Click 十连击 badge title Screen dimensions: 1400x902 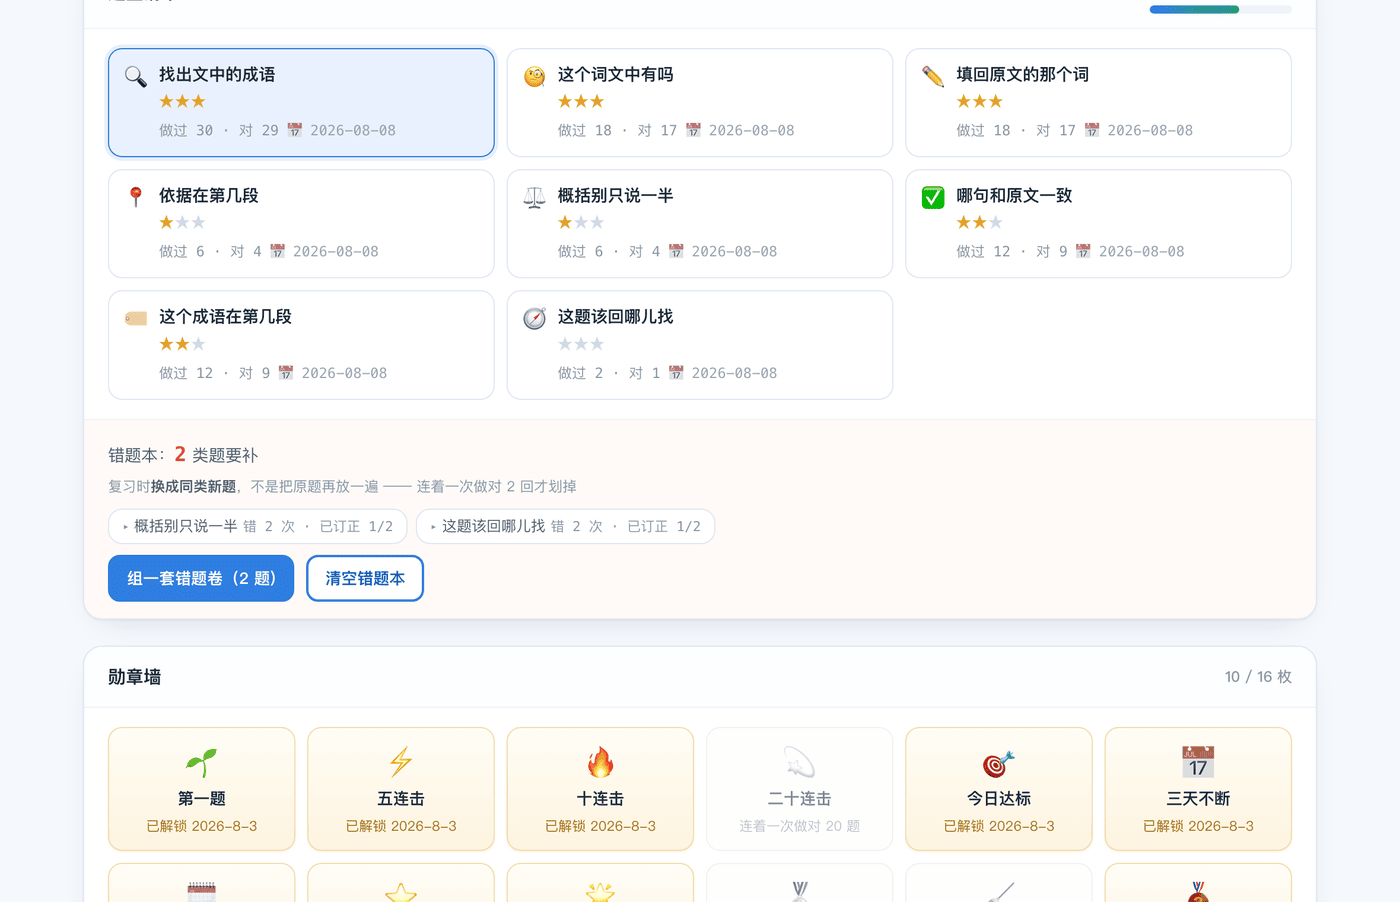(600, 799)
